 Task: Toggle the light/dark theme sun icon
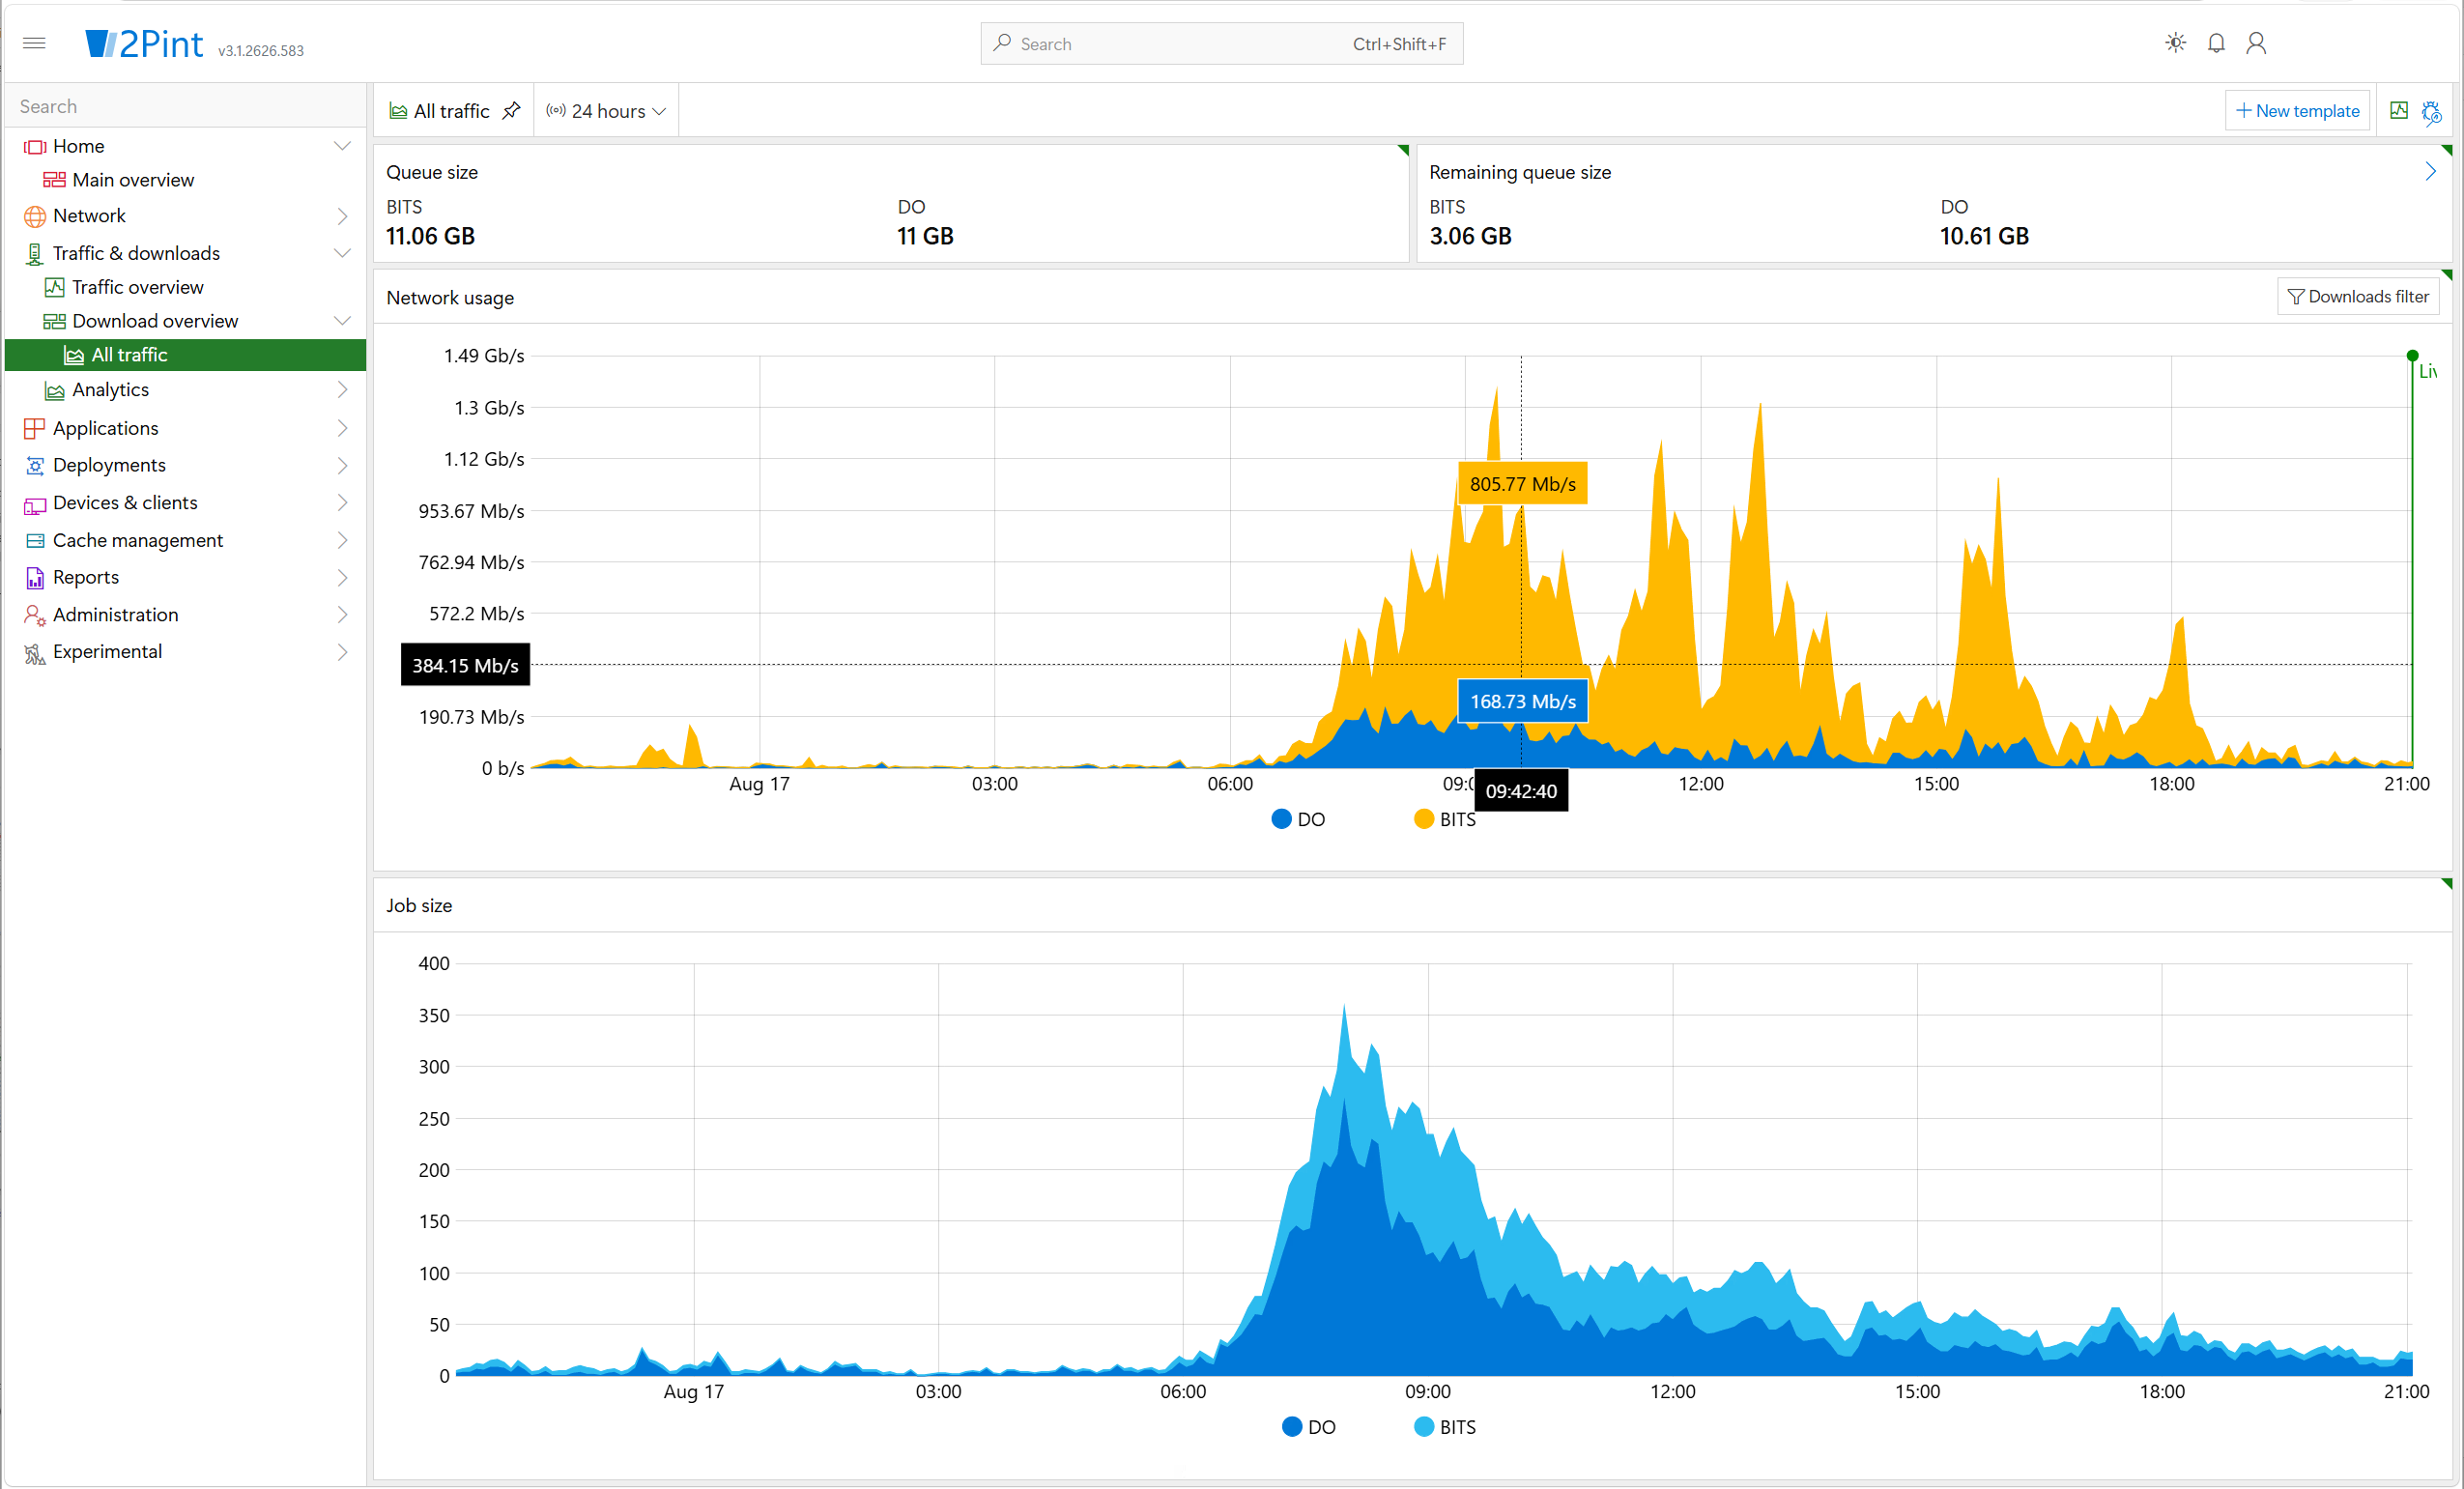coord(2175,43)
